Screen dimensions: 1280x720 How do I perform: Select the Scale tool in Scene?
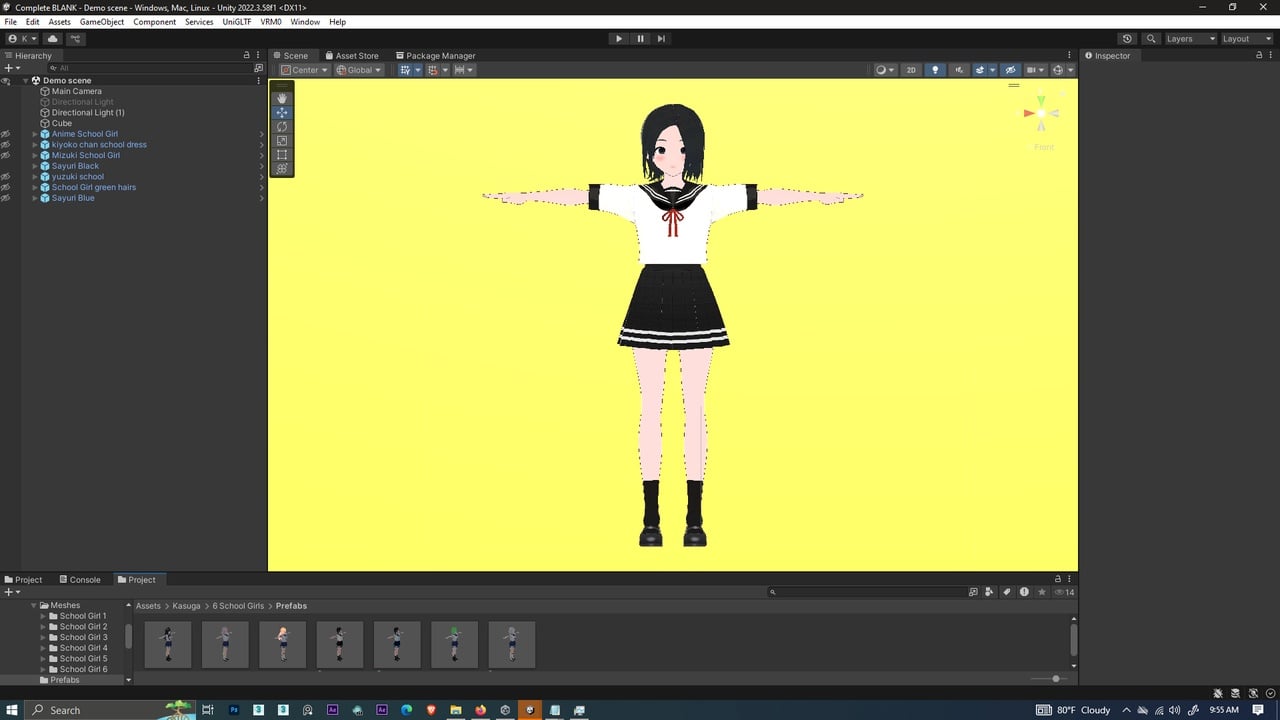click(282, 141)
